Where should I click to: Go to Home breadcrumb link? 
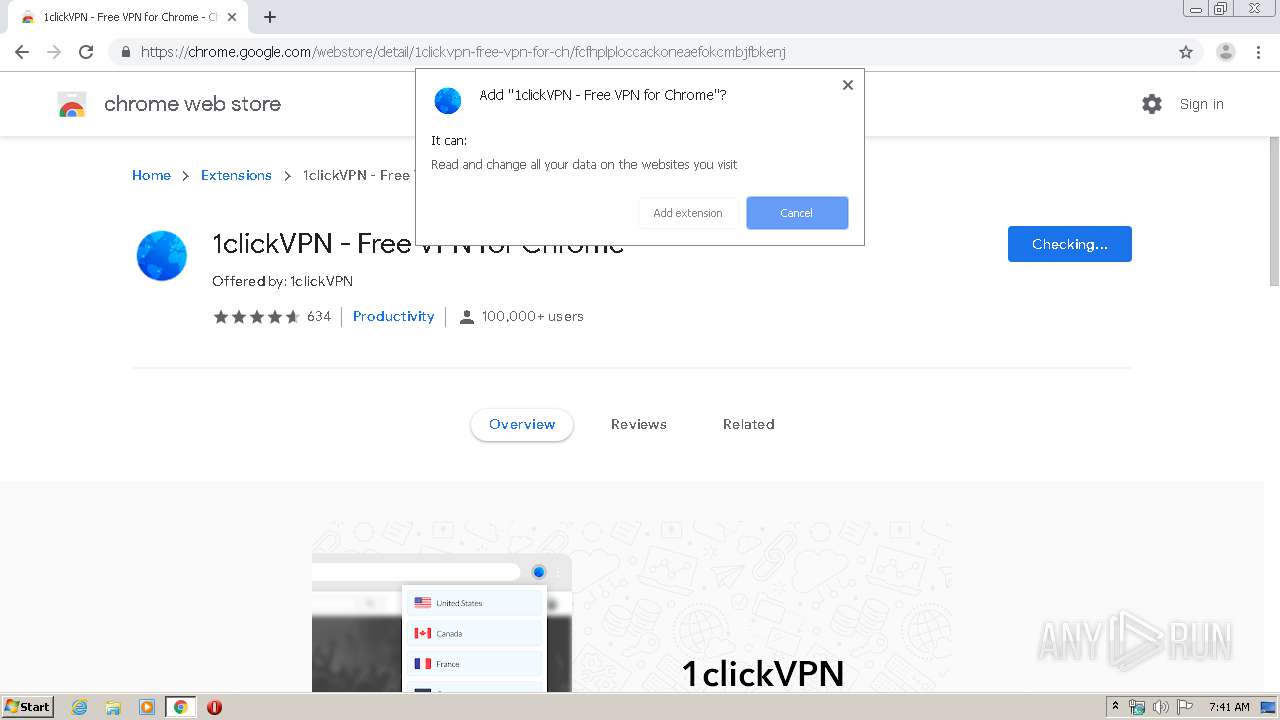[x=151, y=175]
